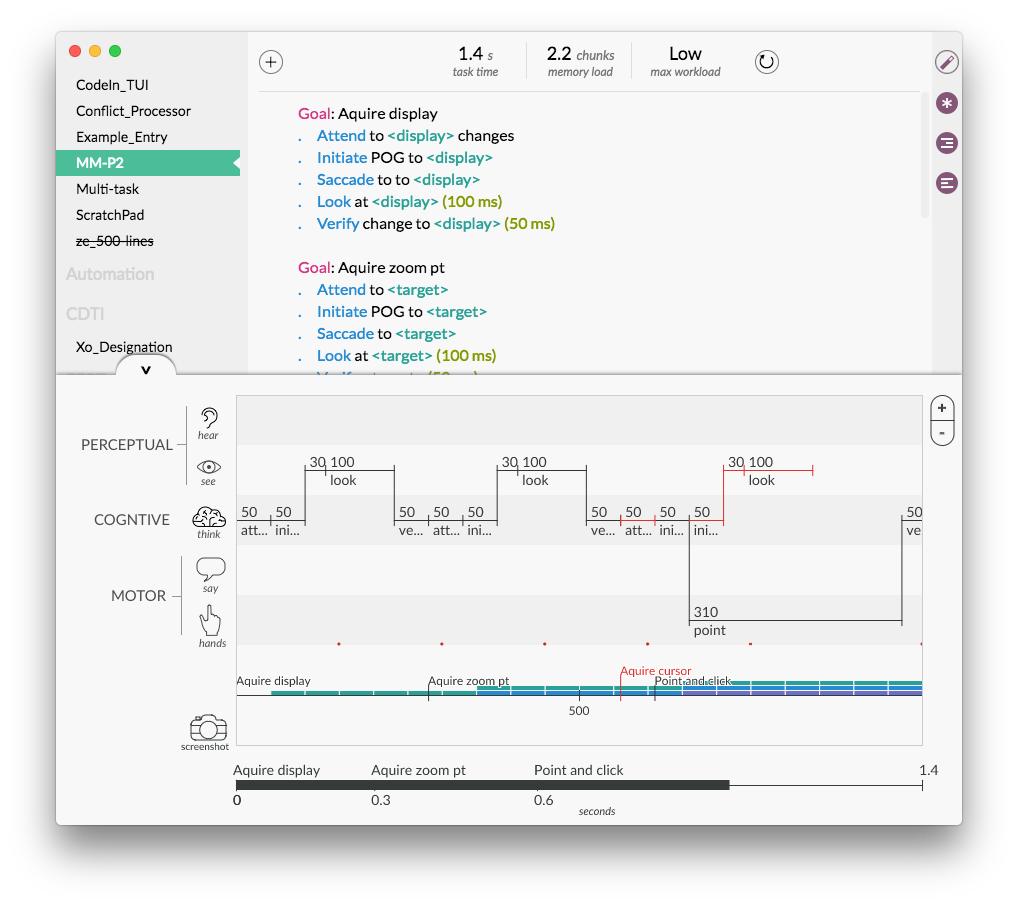
Task: Capture the timeline with the screenshot camera icon
Action: 206,729
